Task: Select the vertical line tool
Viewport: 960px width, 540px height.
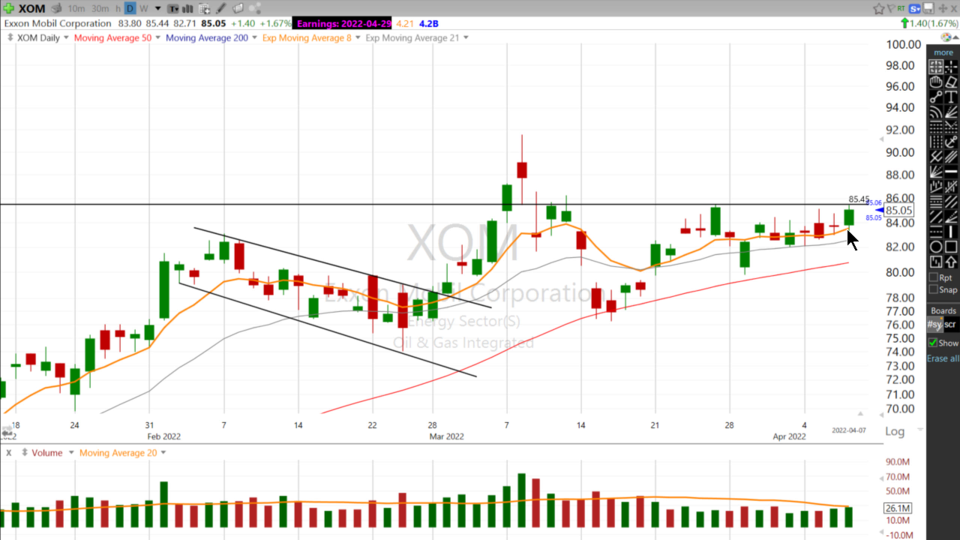Action: [x=951, y=230]
